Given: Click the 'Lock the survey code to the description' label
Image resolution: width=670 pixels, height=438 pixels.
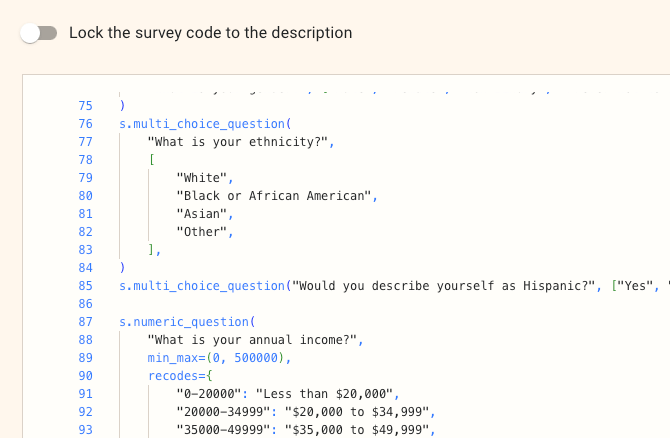Looking at the screenshot, I should [210, 33].
